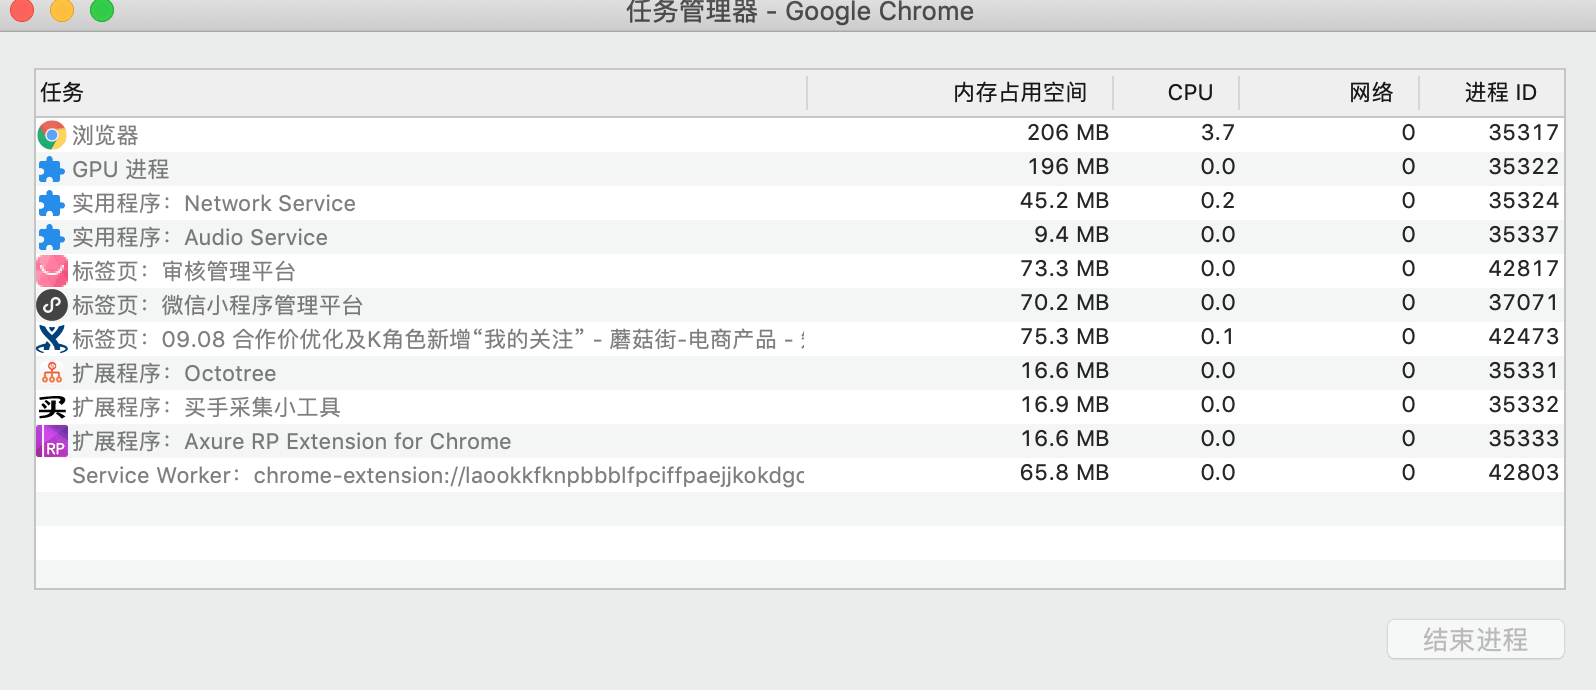Viewport: 1596px width, 690px height.
Task: Click the 73.3 MB memory value
Action: [1064, 269]
